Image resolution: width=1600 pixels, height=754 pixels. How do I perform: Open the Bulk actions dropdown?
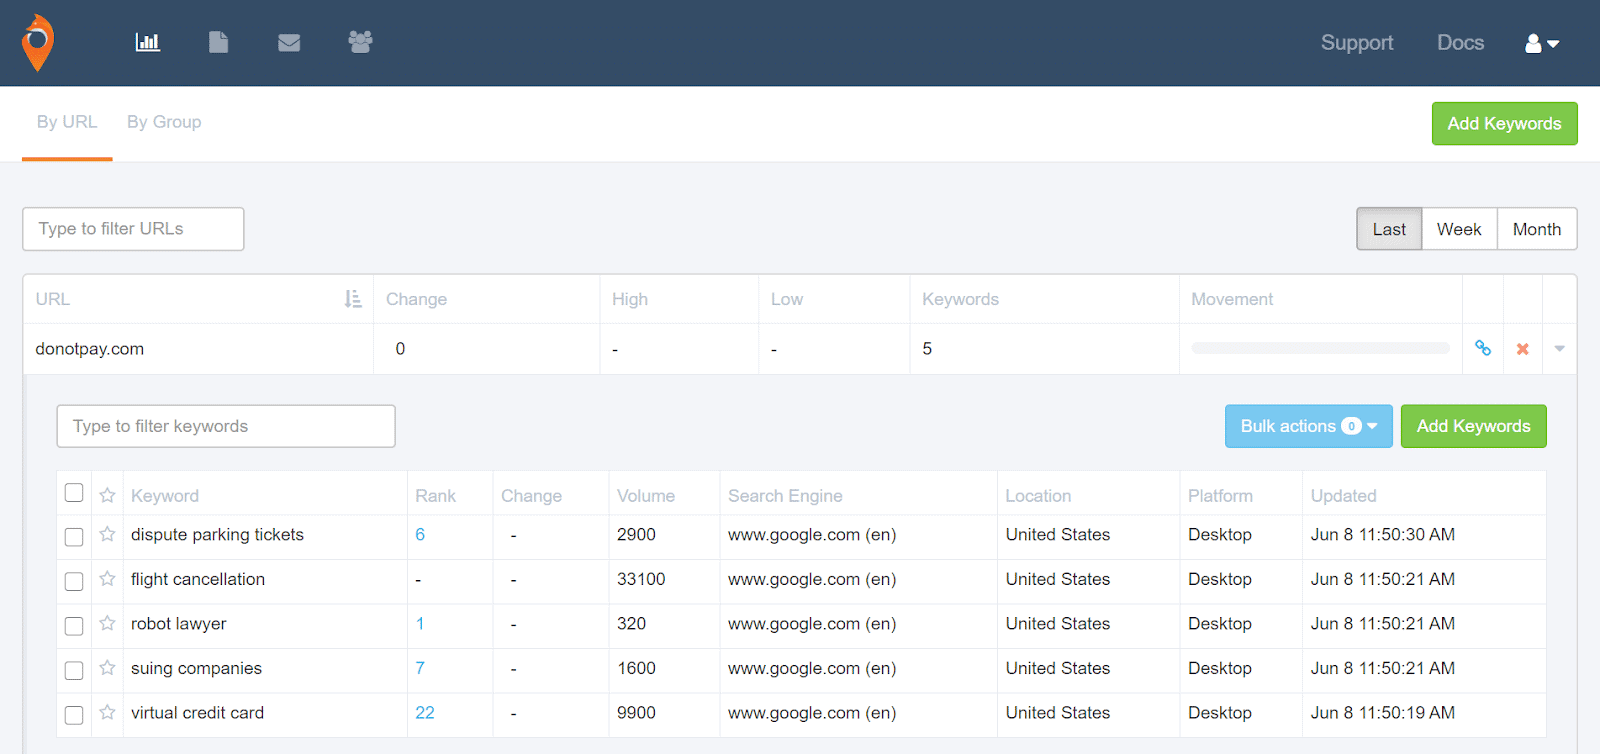pyautogui.click(x=1308, y=426)
